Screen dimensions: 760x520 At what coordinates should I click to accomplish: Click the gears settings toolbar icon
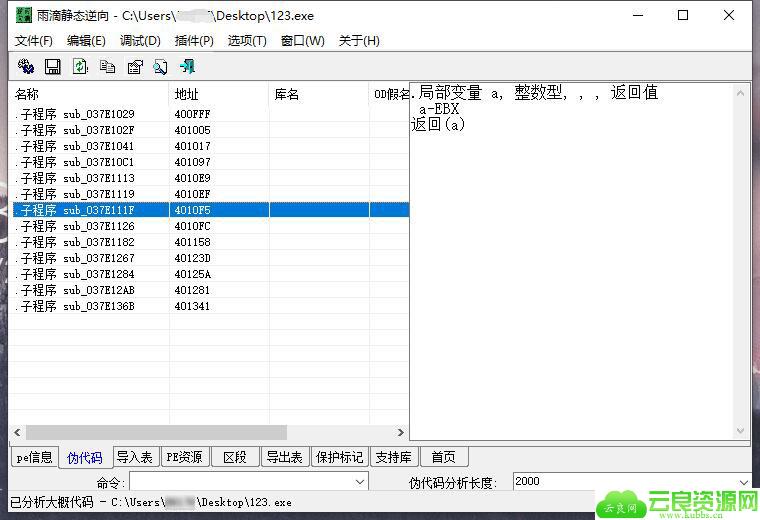(26, 66)
